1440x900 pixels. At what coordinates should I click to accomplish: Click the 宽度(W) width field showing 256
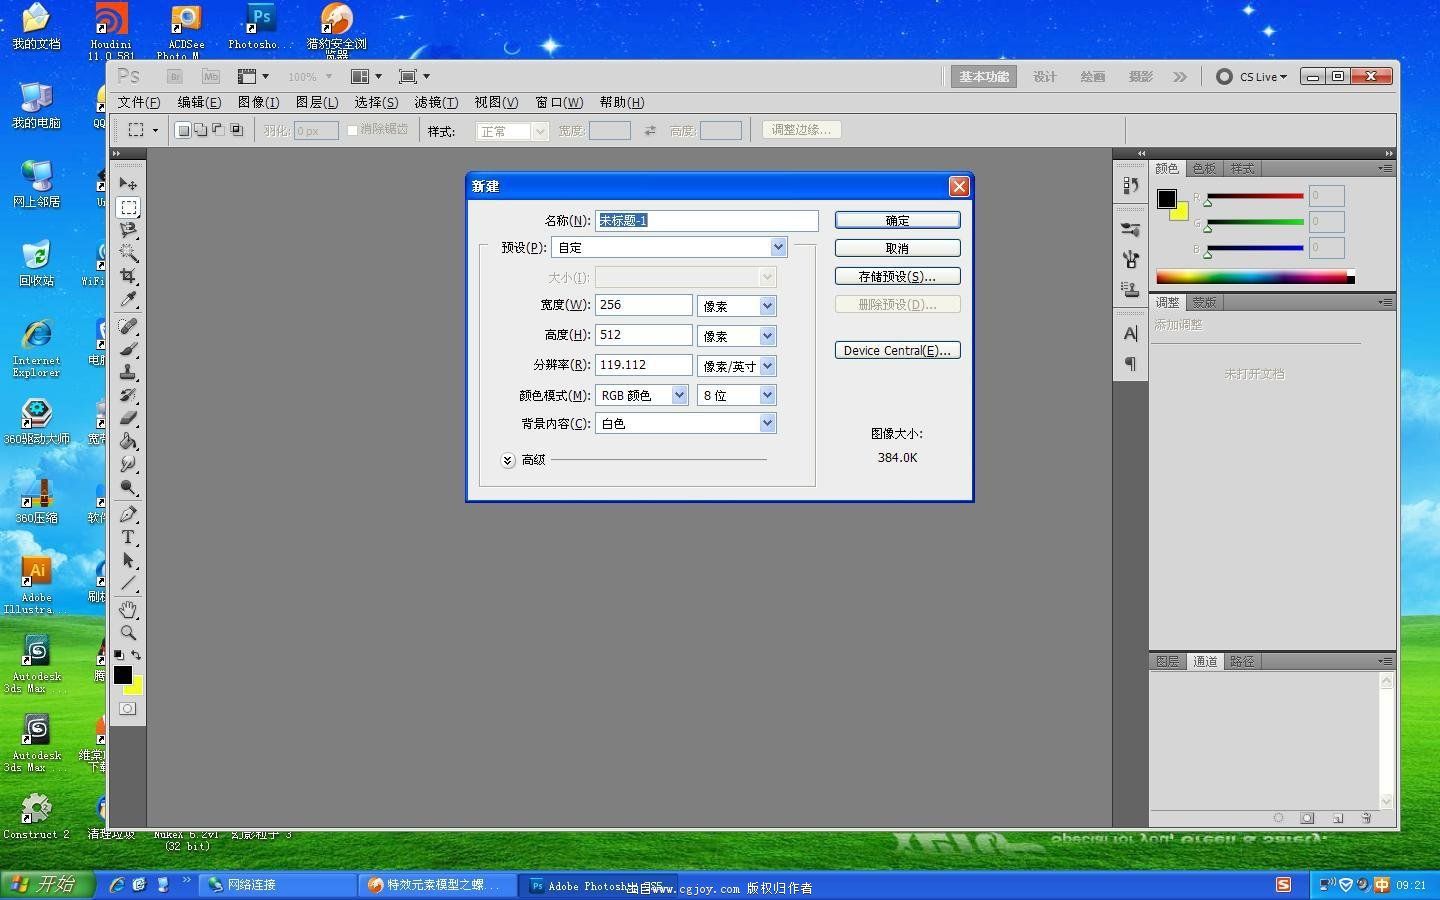644,305
